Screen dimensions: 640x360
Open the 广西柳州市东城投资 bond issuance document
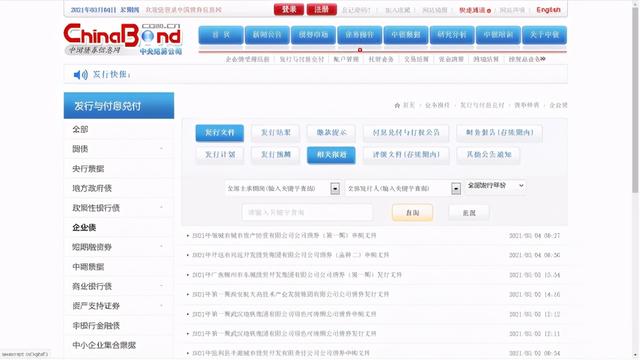pos(297,275)
